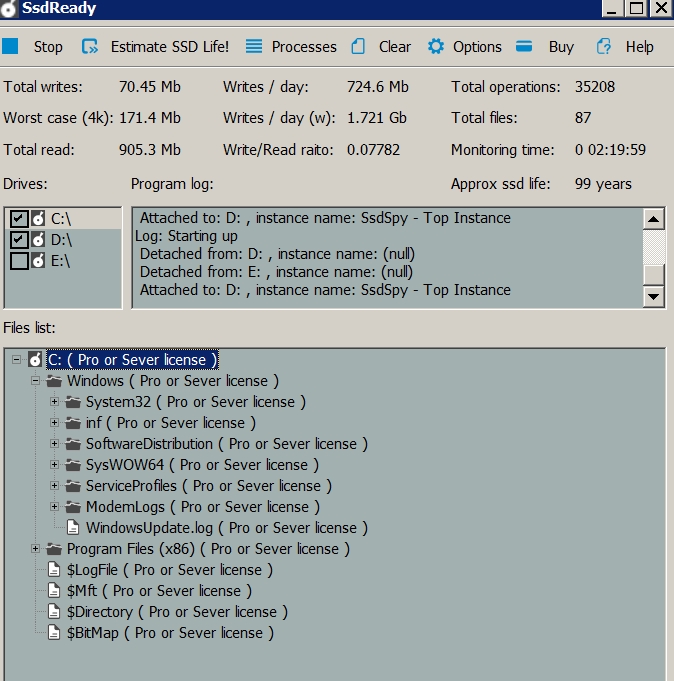Click the program log scroll up arrow
Viewport: 674px width, 681px height.
pos(653,219)
